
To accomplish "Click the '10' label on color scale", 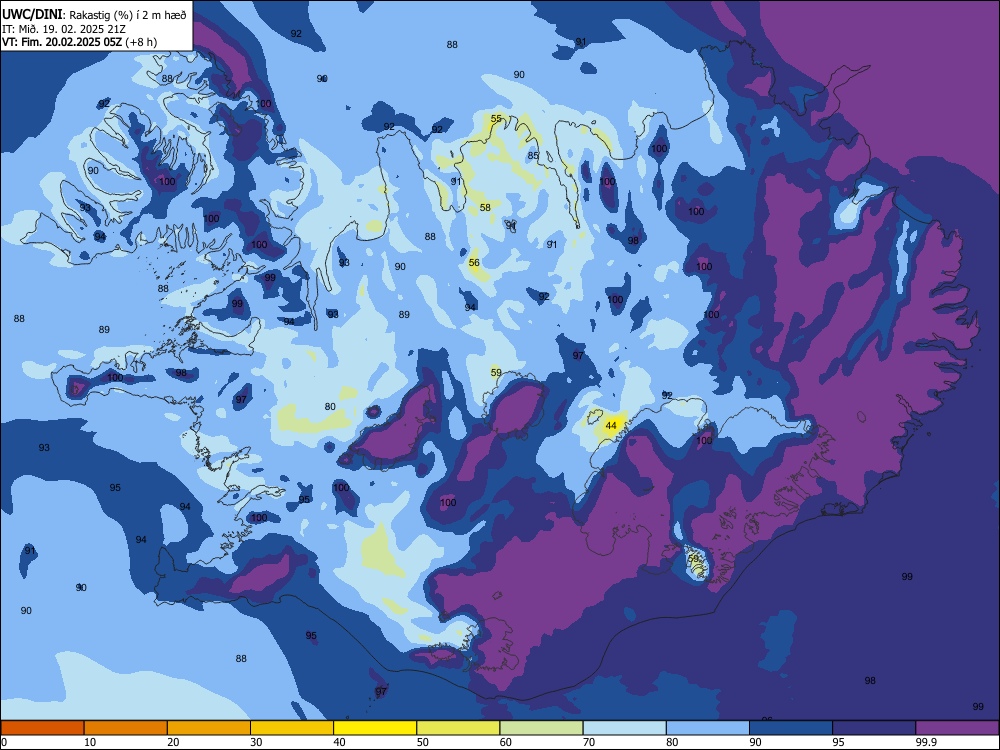I will (x=90, y=742).
